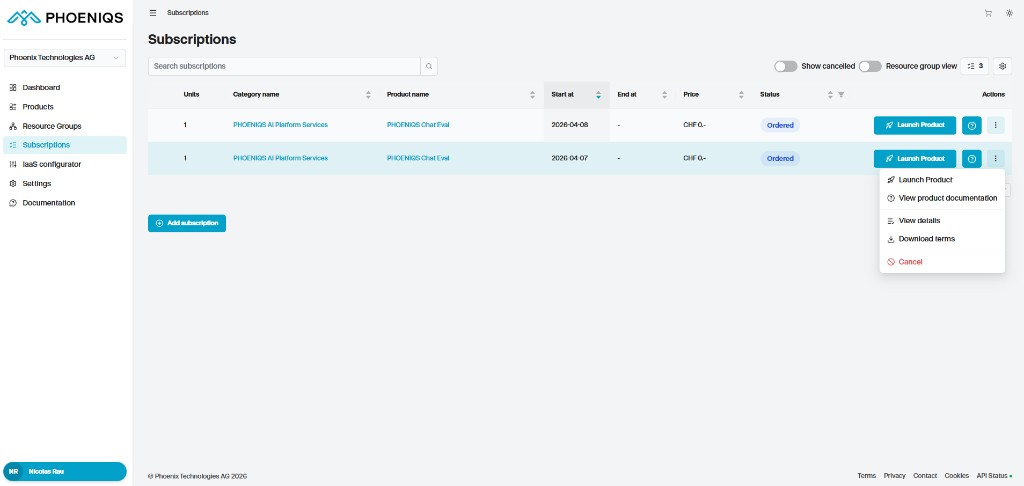Toggle the light/dark theme sun icon
Image resolution: width=1024 pixels, height=486 pixels.
tap(1010, 13)
